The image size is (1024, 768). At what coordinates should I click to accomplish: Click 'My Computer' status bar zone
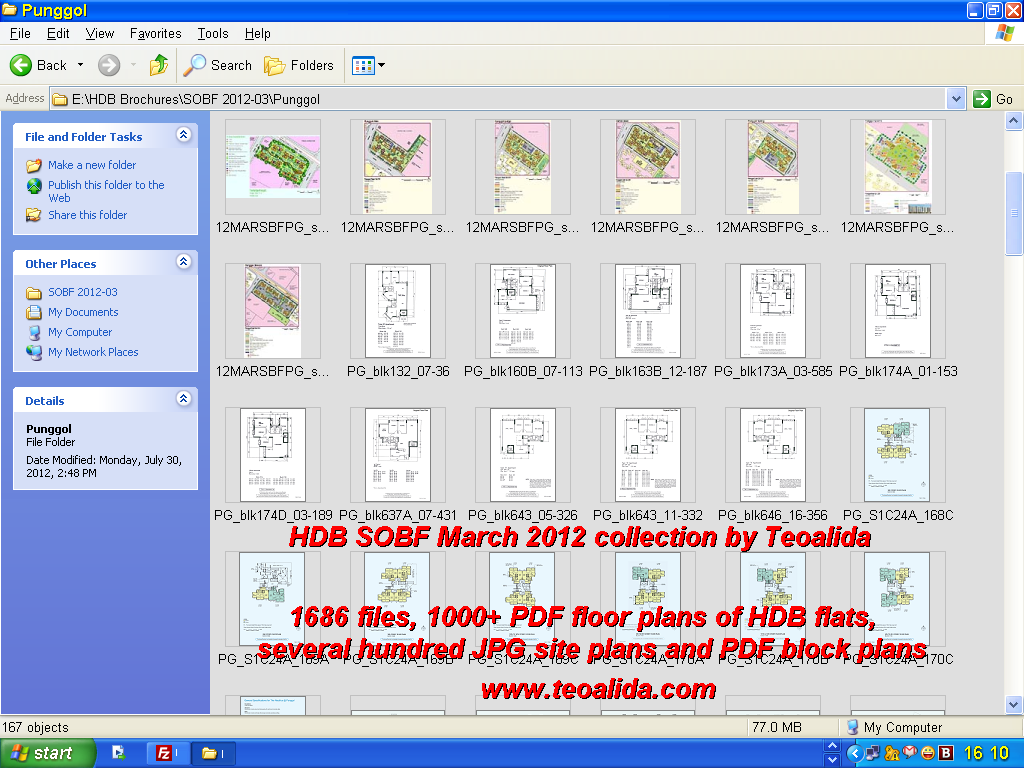click(x=894, y=728)
